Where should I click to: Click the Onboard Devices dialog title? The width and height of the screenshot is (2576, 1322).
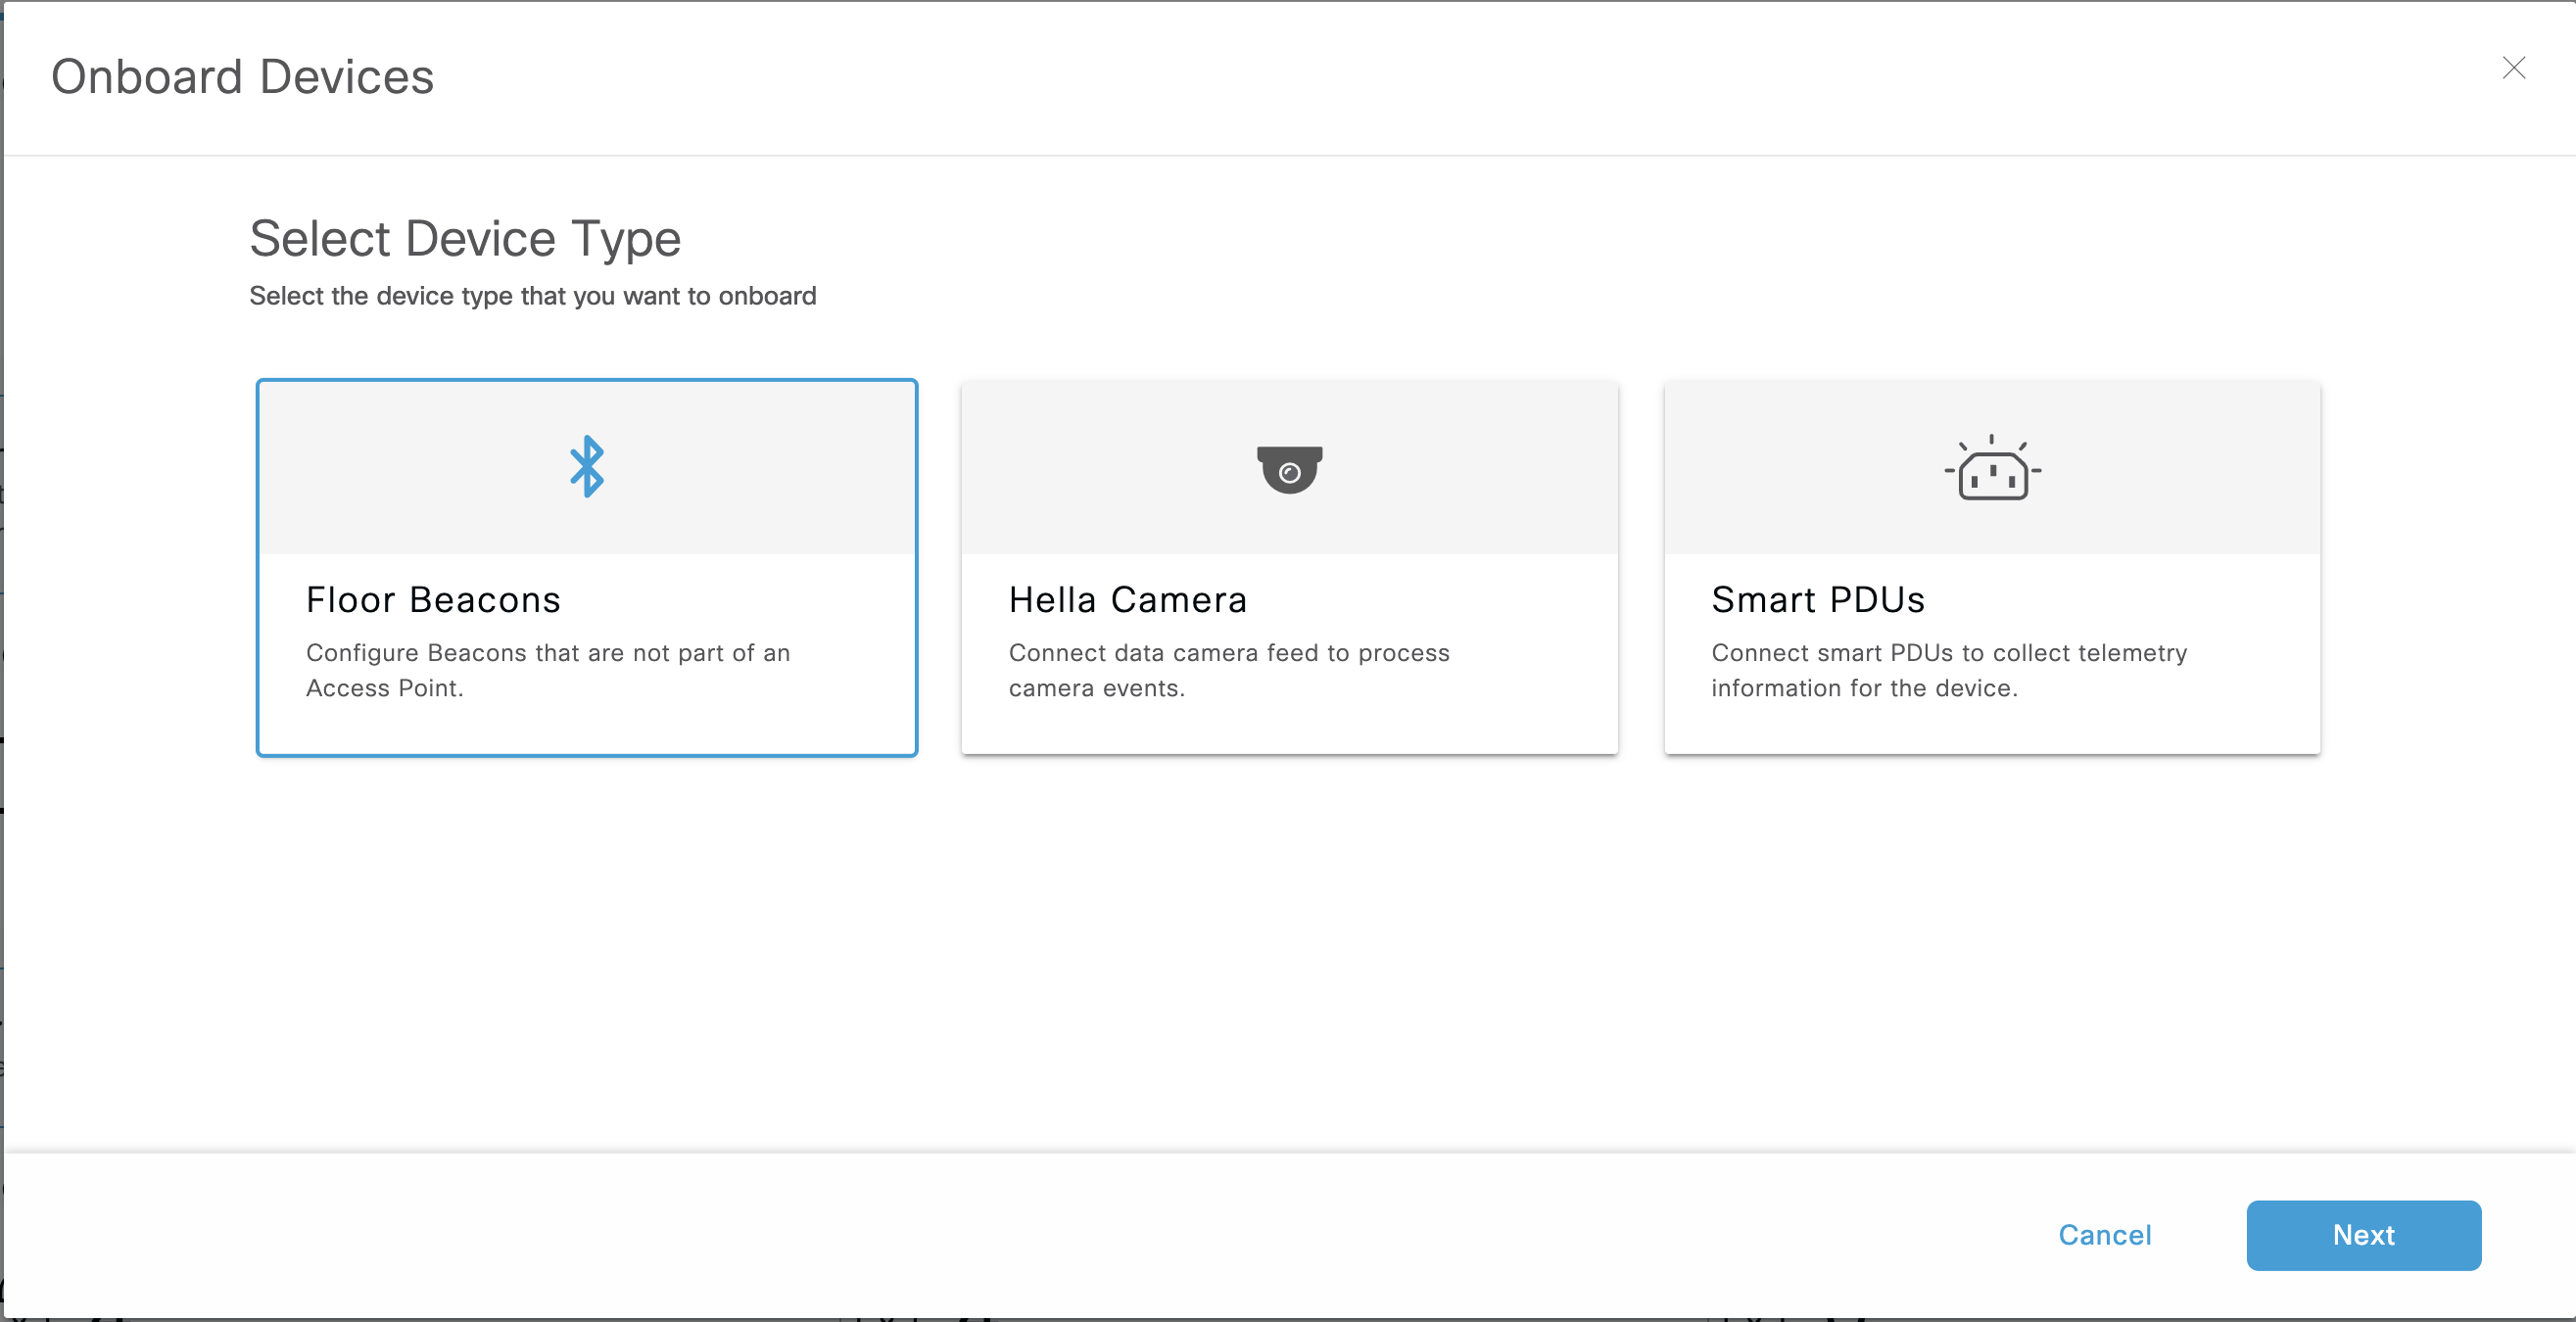click(242, 77)
